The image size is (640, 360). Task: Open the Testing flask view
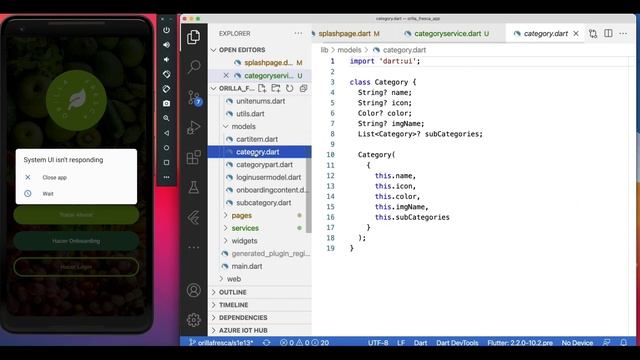tap(193, 187)
